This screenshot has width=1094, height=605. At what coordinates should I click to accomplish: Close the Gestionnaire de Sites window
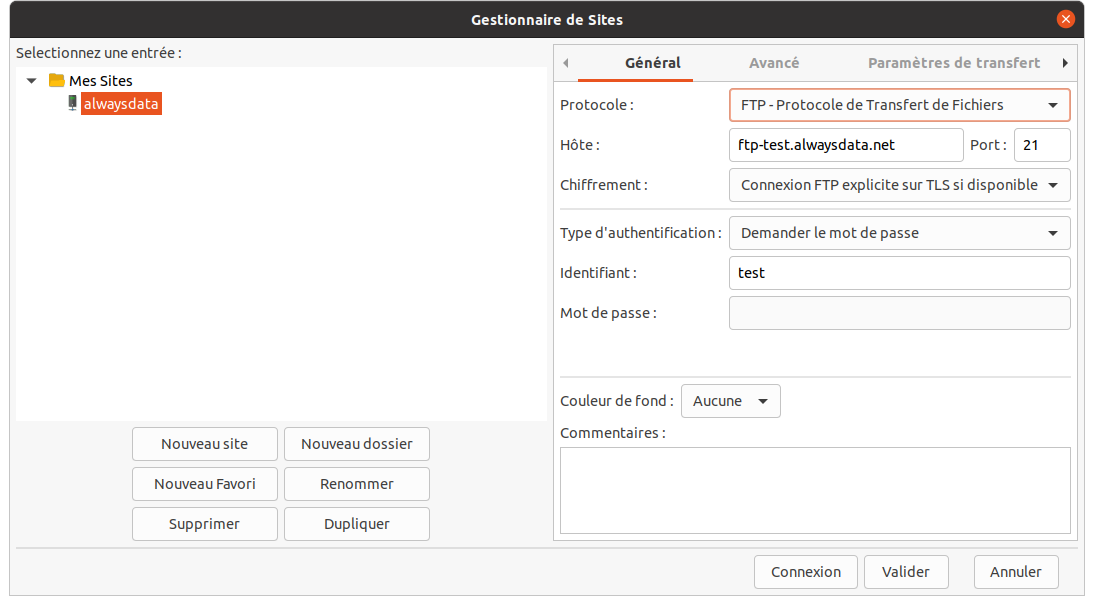point(1065,19)
